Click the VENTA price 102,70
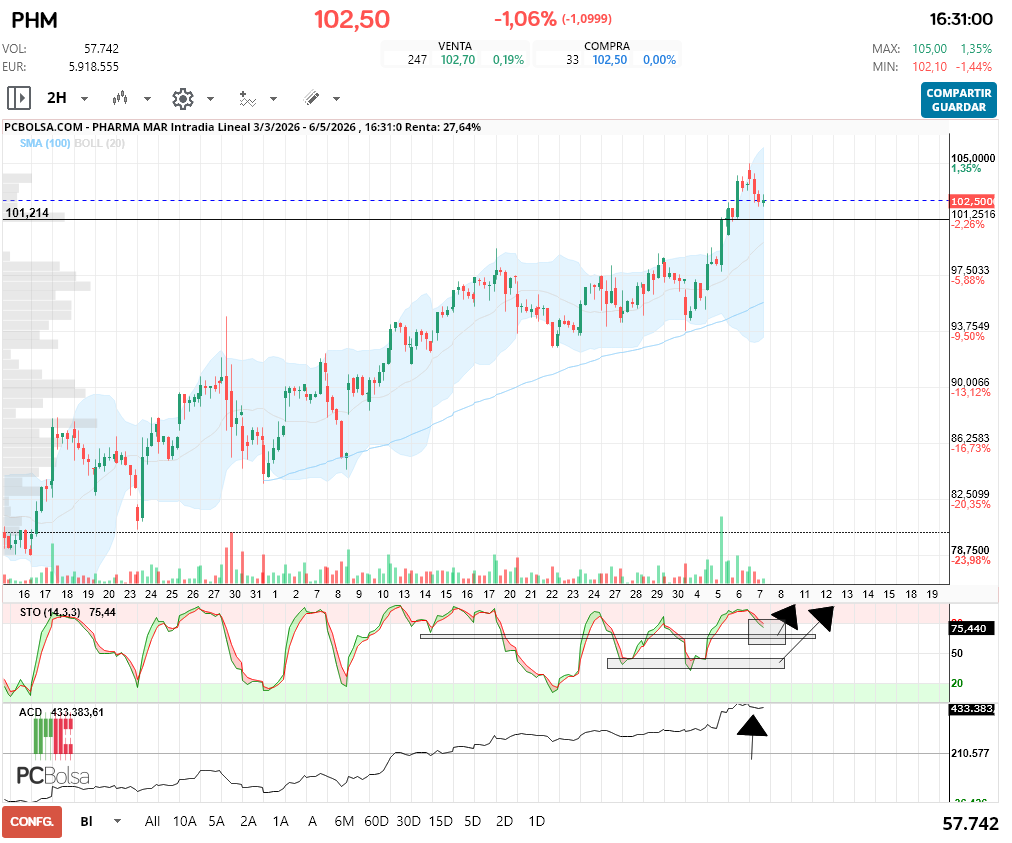The height and width of the screenshot is (843, 1012). pos(458,60)
